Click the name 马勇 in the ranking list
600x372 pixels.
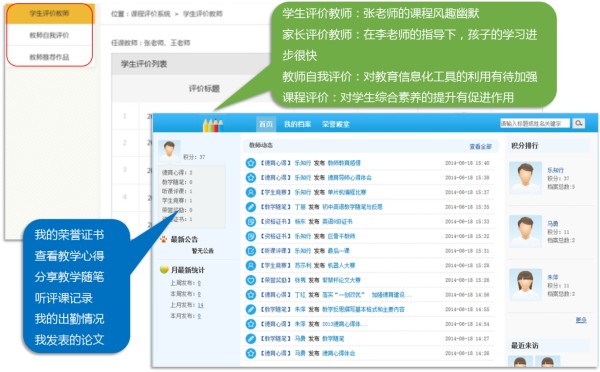tap(552, 224)
